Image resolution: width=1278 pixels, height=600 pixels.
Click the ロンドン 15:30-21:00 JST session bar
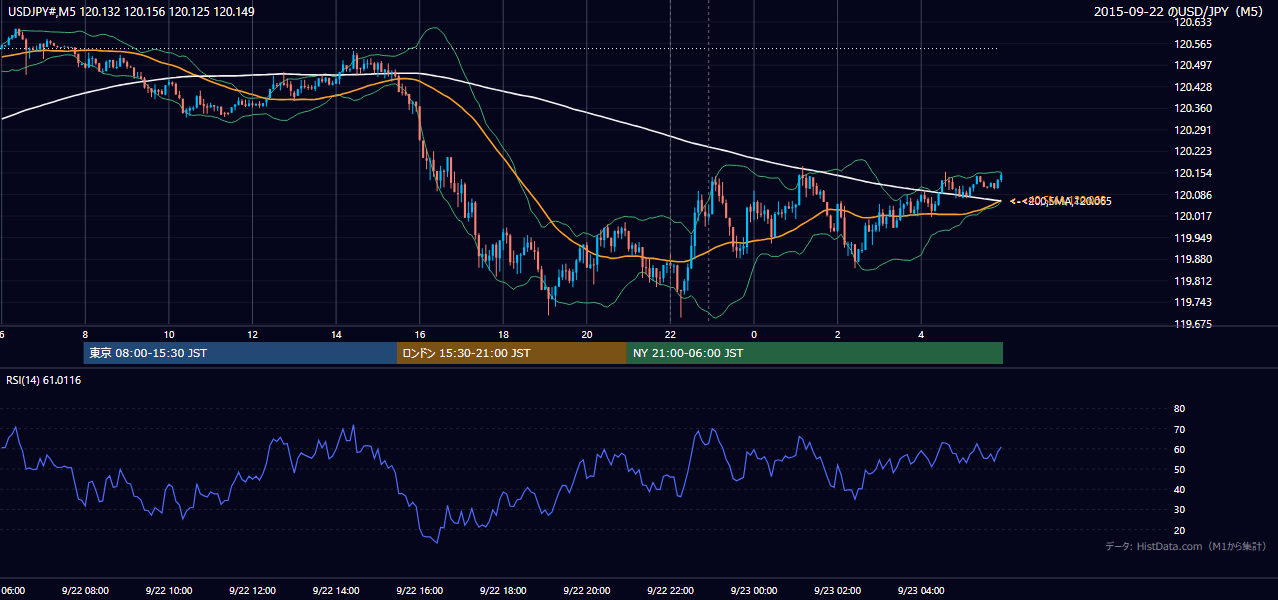pos(512,353)
